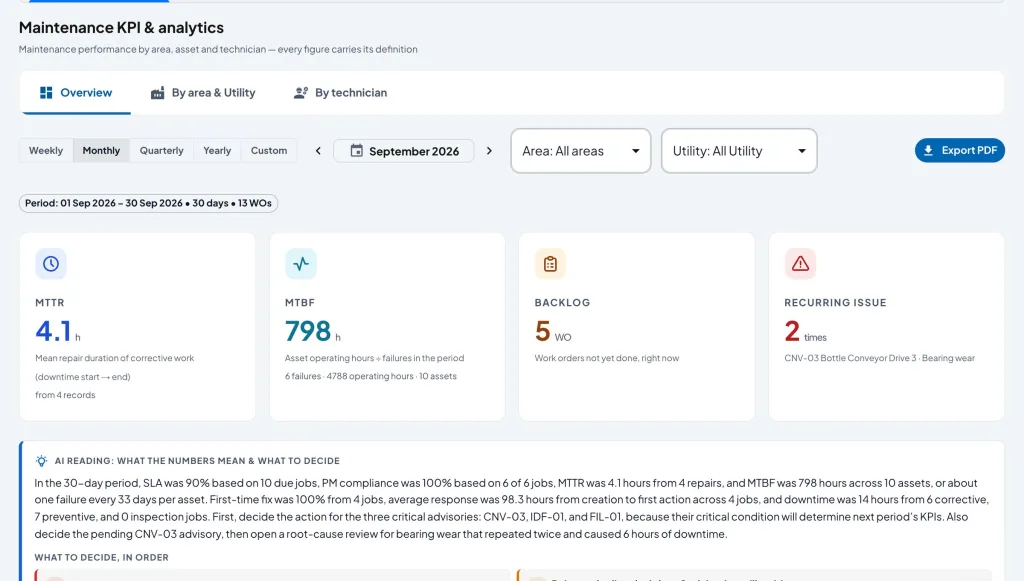
Task: Switch to By technician tab
Action: [341, 93]
